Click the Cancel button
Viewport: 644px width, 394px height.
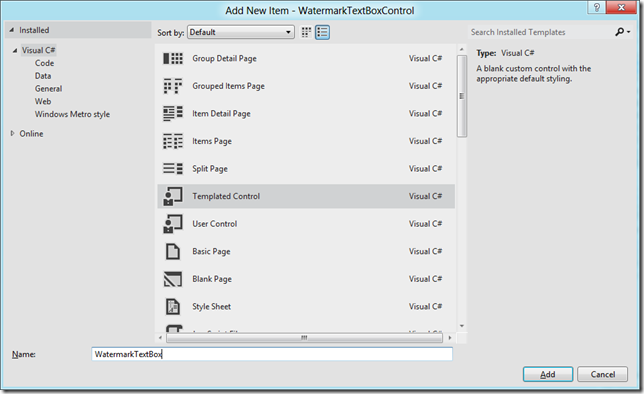click(x=603, y=374)
